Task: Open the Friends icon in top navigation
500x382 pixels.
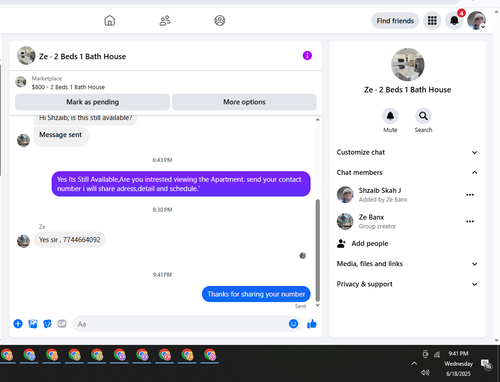Action: [x=165, y=21]
